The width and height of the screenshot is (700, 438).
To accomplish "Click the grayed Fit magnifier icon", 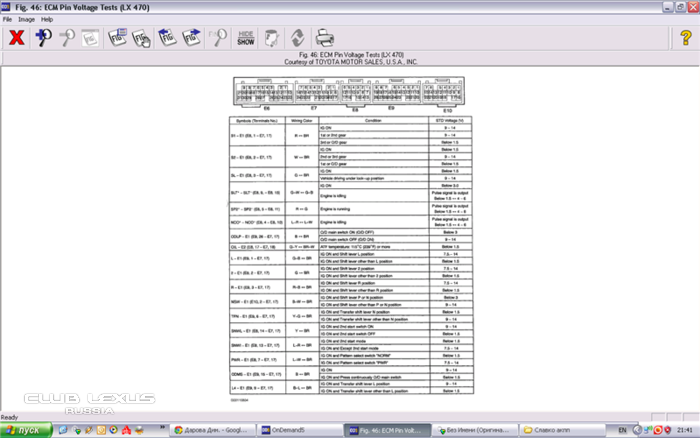I will coord(218,38).
